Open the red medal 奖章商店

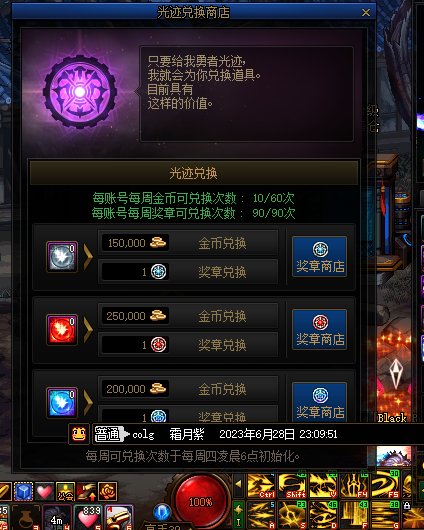(320, 330)
